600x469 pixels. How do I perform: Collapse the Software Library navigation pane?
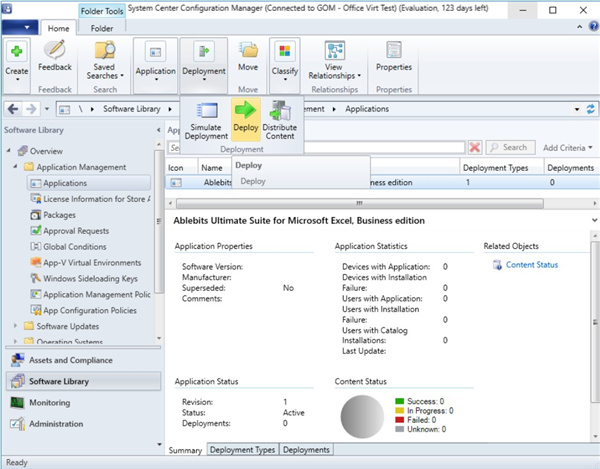(158, 130)
